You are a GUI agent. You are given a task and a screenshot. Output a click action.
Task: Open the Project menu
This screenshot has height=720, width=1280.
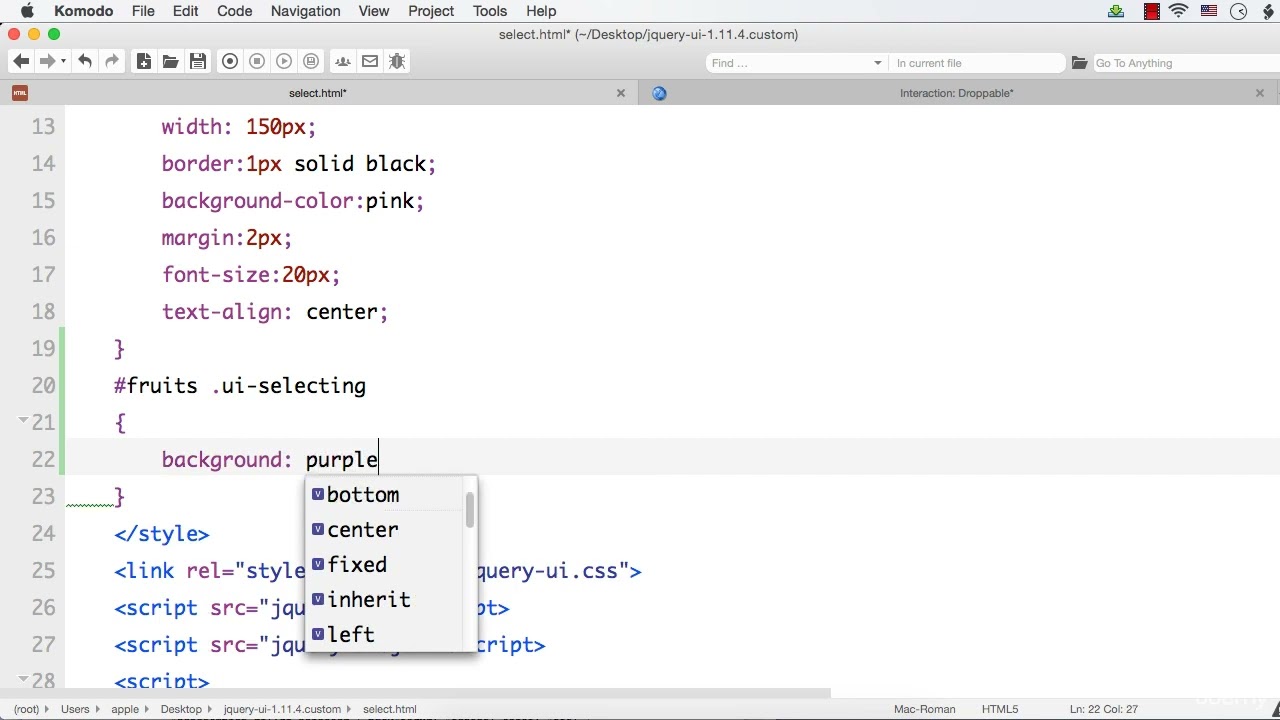pyautogui.click(x=431, y=11)
